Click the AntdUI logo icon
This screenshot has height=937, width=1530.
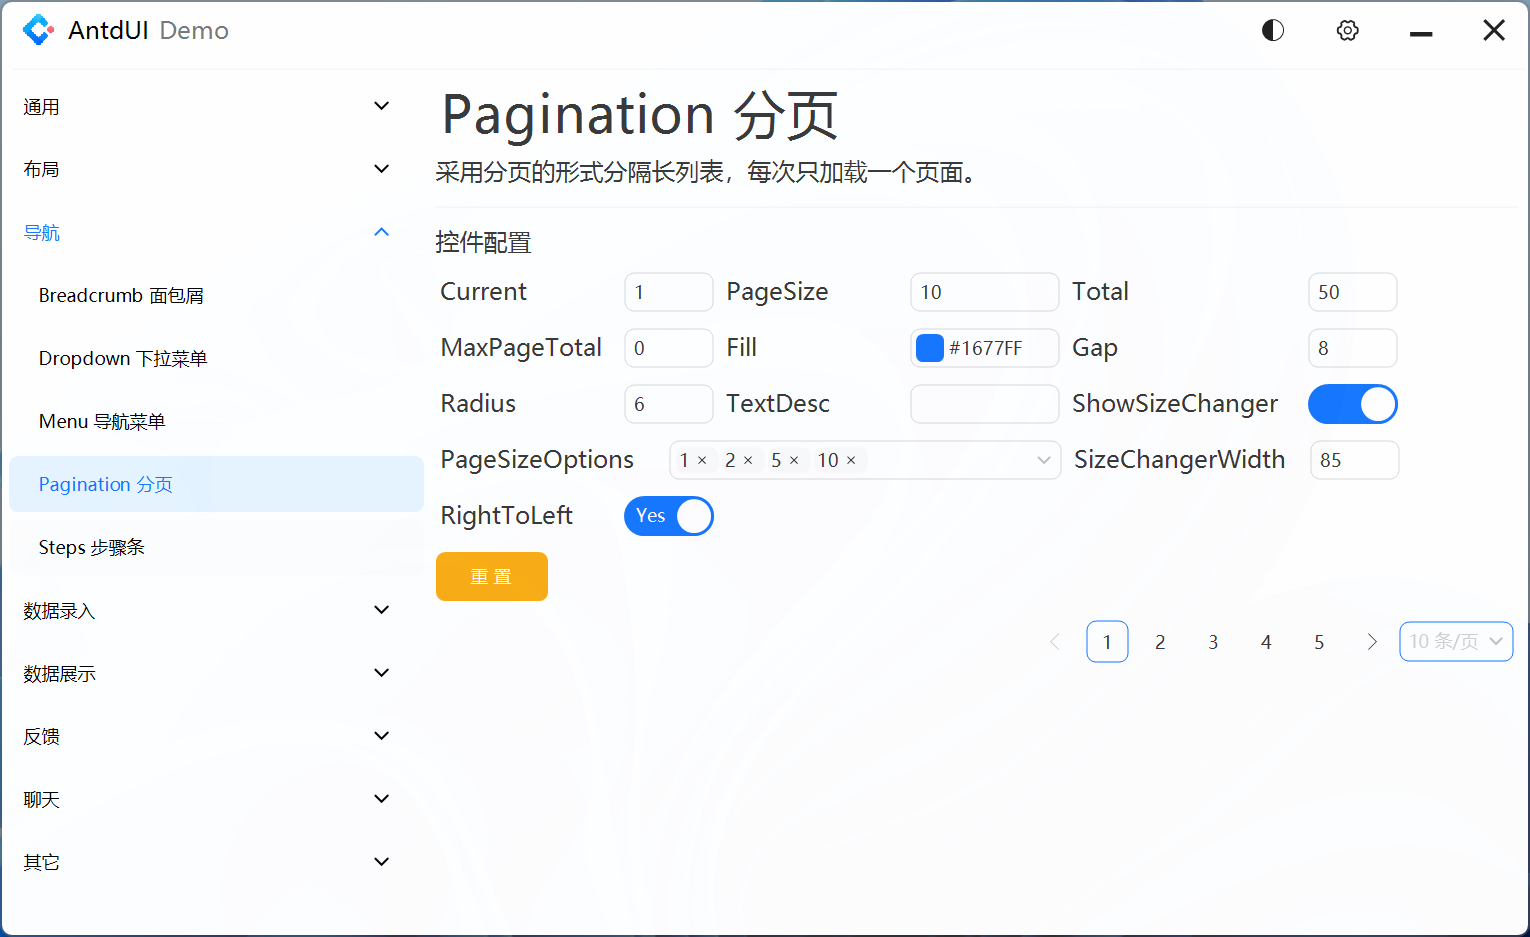(x=39, y=30)
